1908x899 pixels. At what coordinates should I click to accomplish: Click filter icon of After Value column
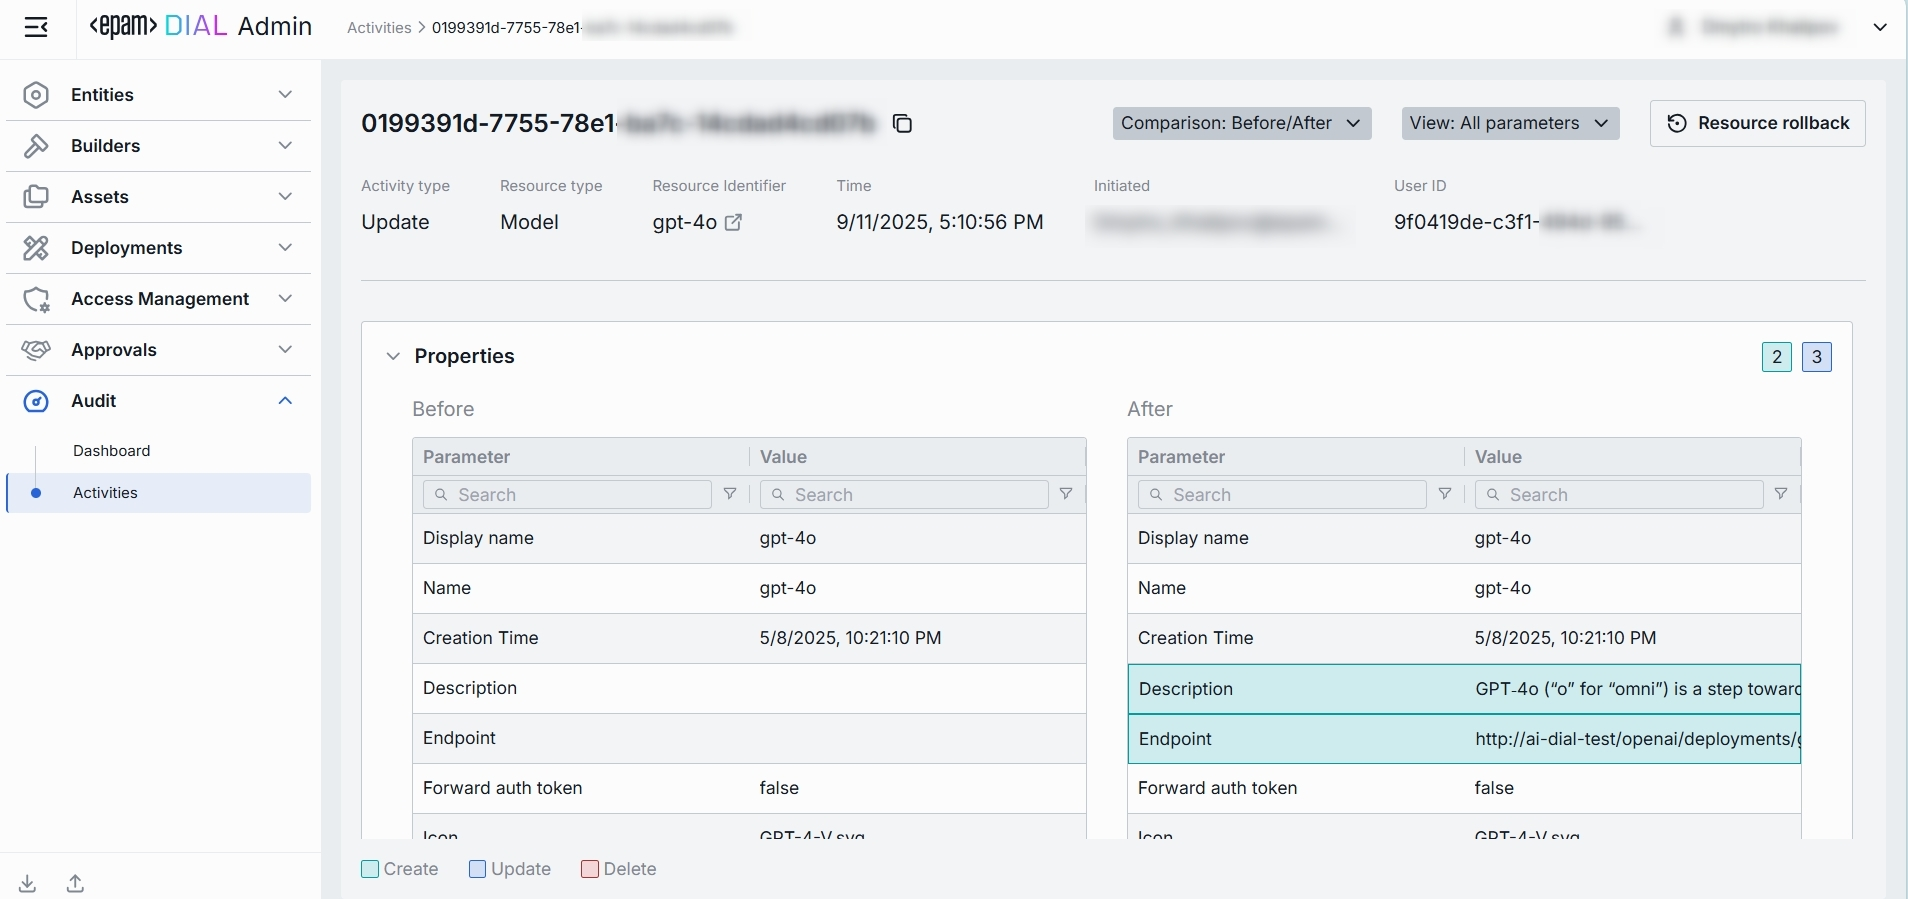(x=1781, y=494)
